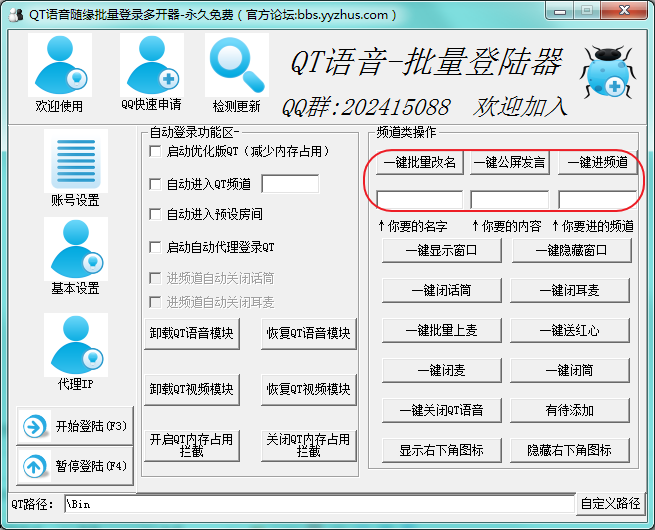Open the 代理IP proxy icon
The width and height of the screenshot is (655, 530).
tap(76, 345)
